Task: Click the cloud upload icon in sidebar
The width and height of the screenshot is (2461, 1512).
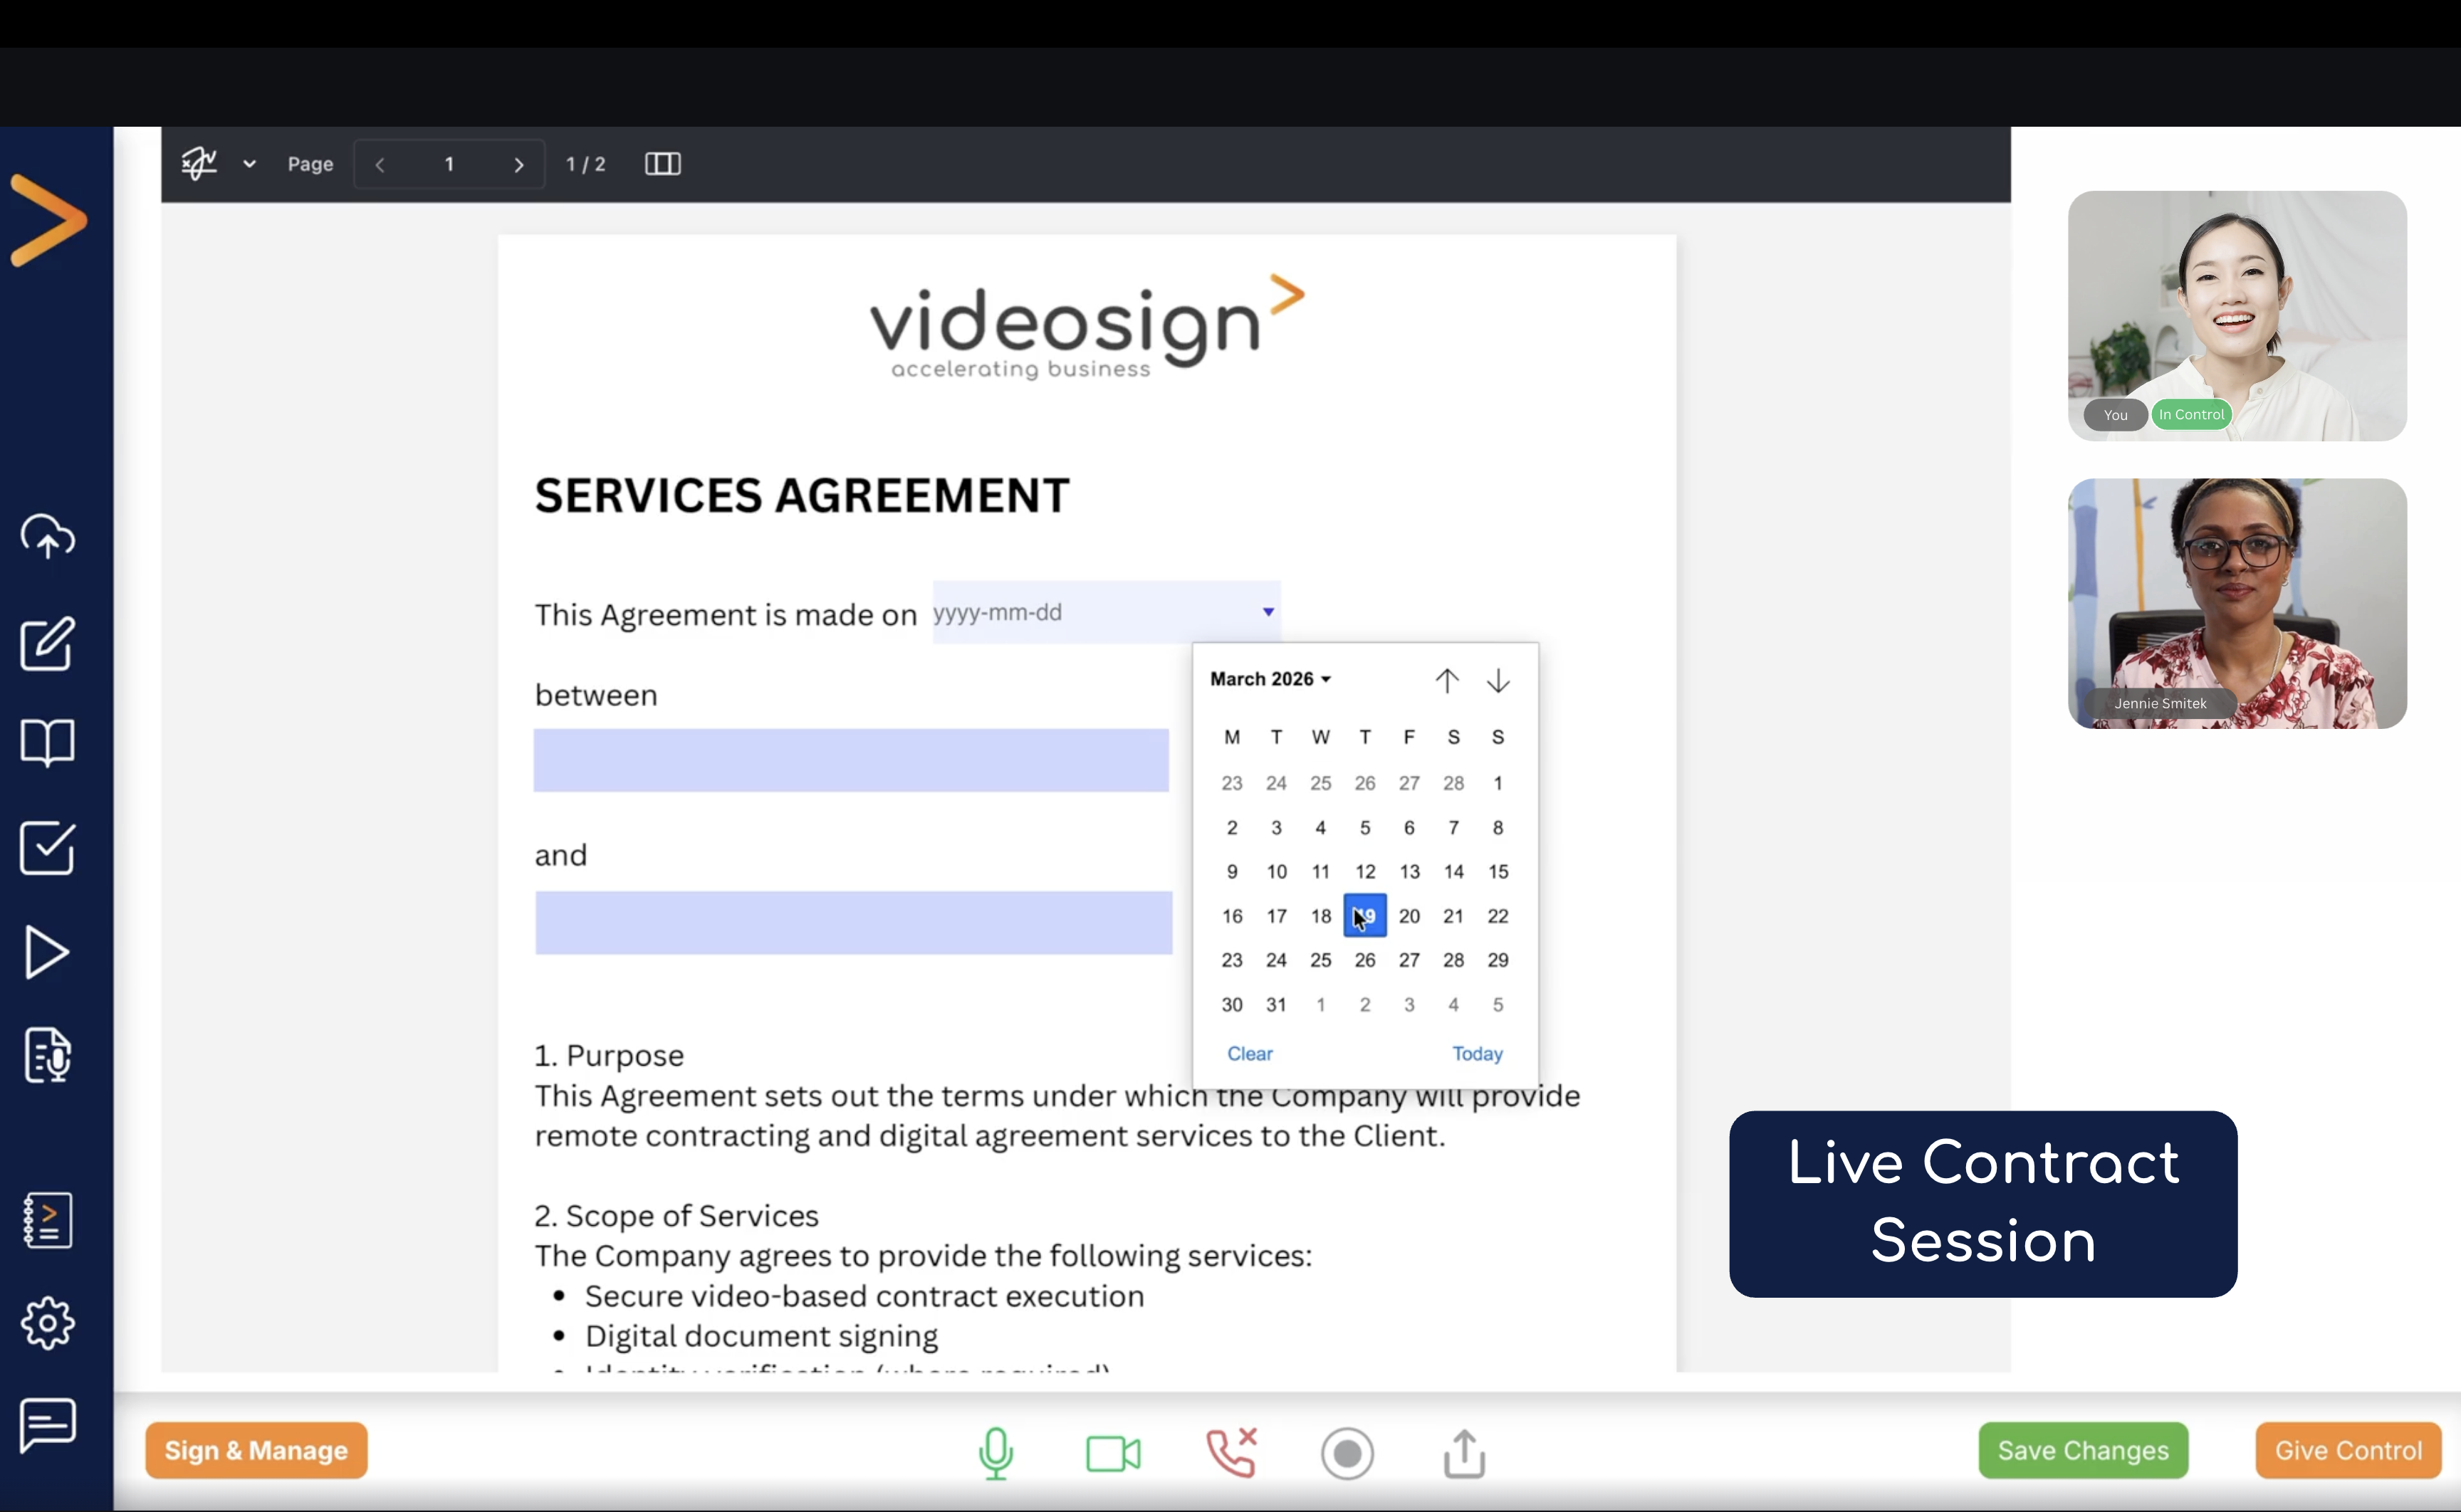Action: click(47, 537)
